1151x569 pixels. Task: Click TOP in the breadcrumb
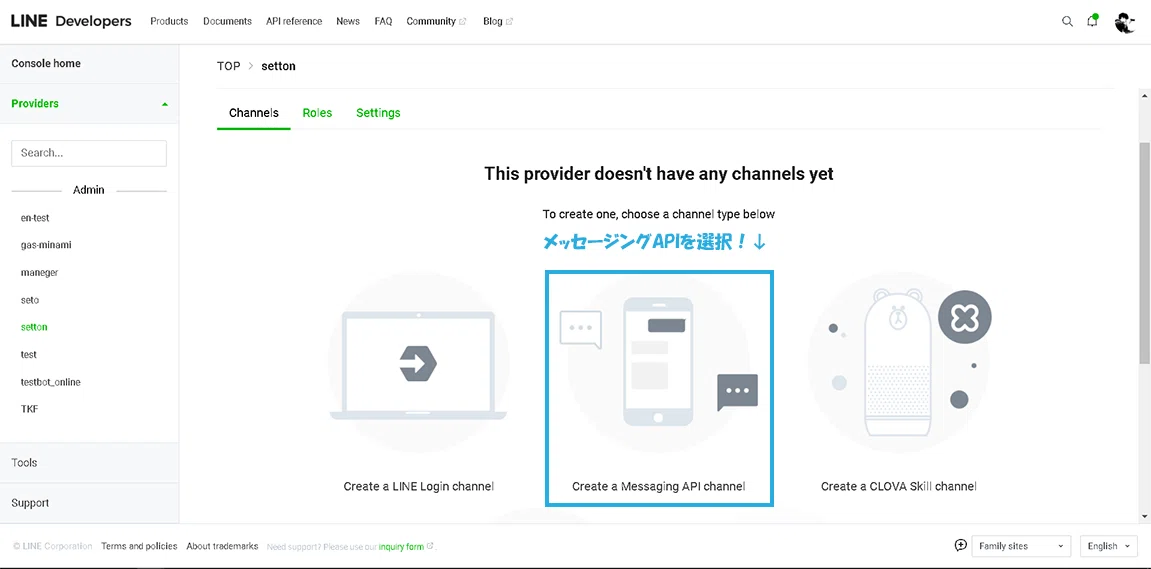point(228,66)
